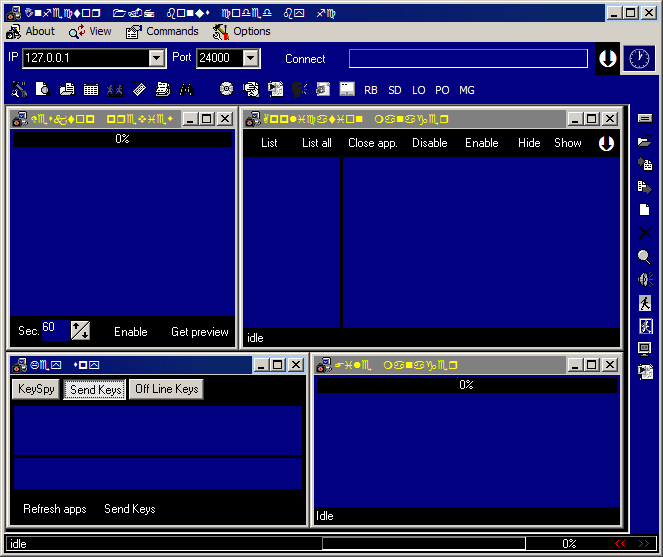This screenshot has height=557, width=663.
Task: Click the CD disc icon in the toolbar
Action: pyautogui.click(x=227, y=90)
